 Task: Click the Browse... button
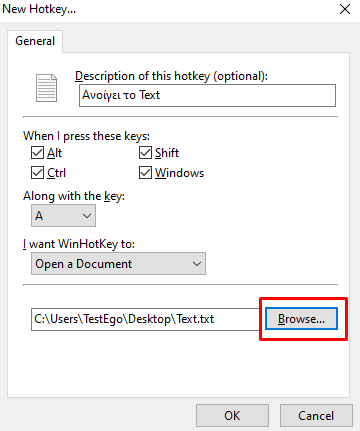coord(301,319)
